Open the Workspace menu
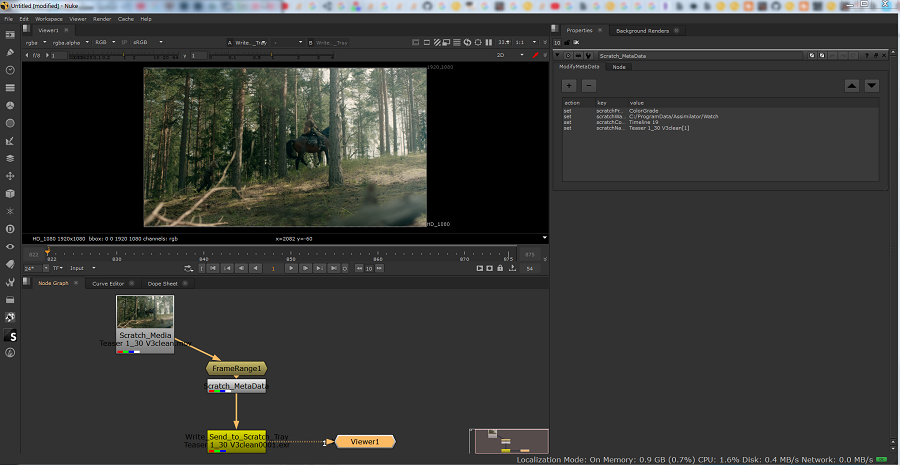 (49, 19)
